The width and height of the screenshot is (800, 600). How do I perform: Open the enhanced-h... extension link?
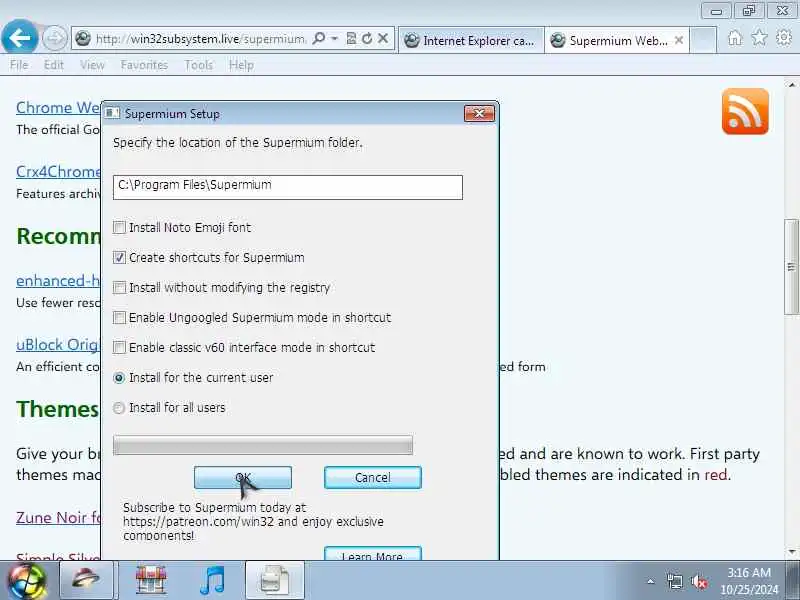(x=58, y=281)
